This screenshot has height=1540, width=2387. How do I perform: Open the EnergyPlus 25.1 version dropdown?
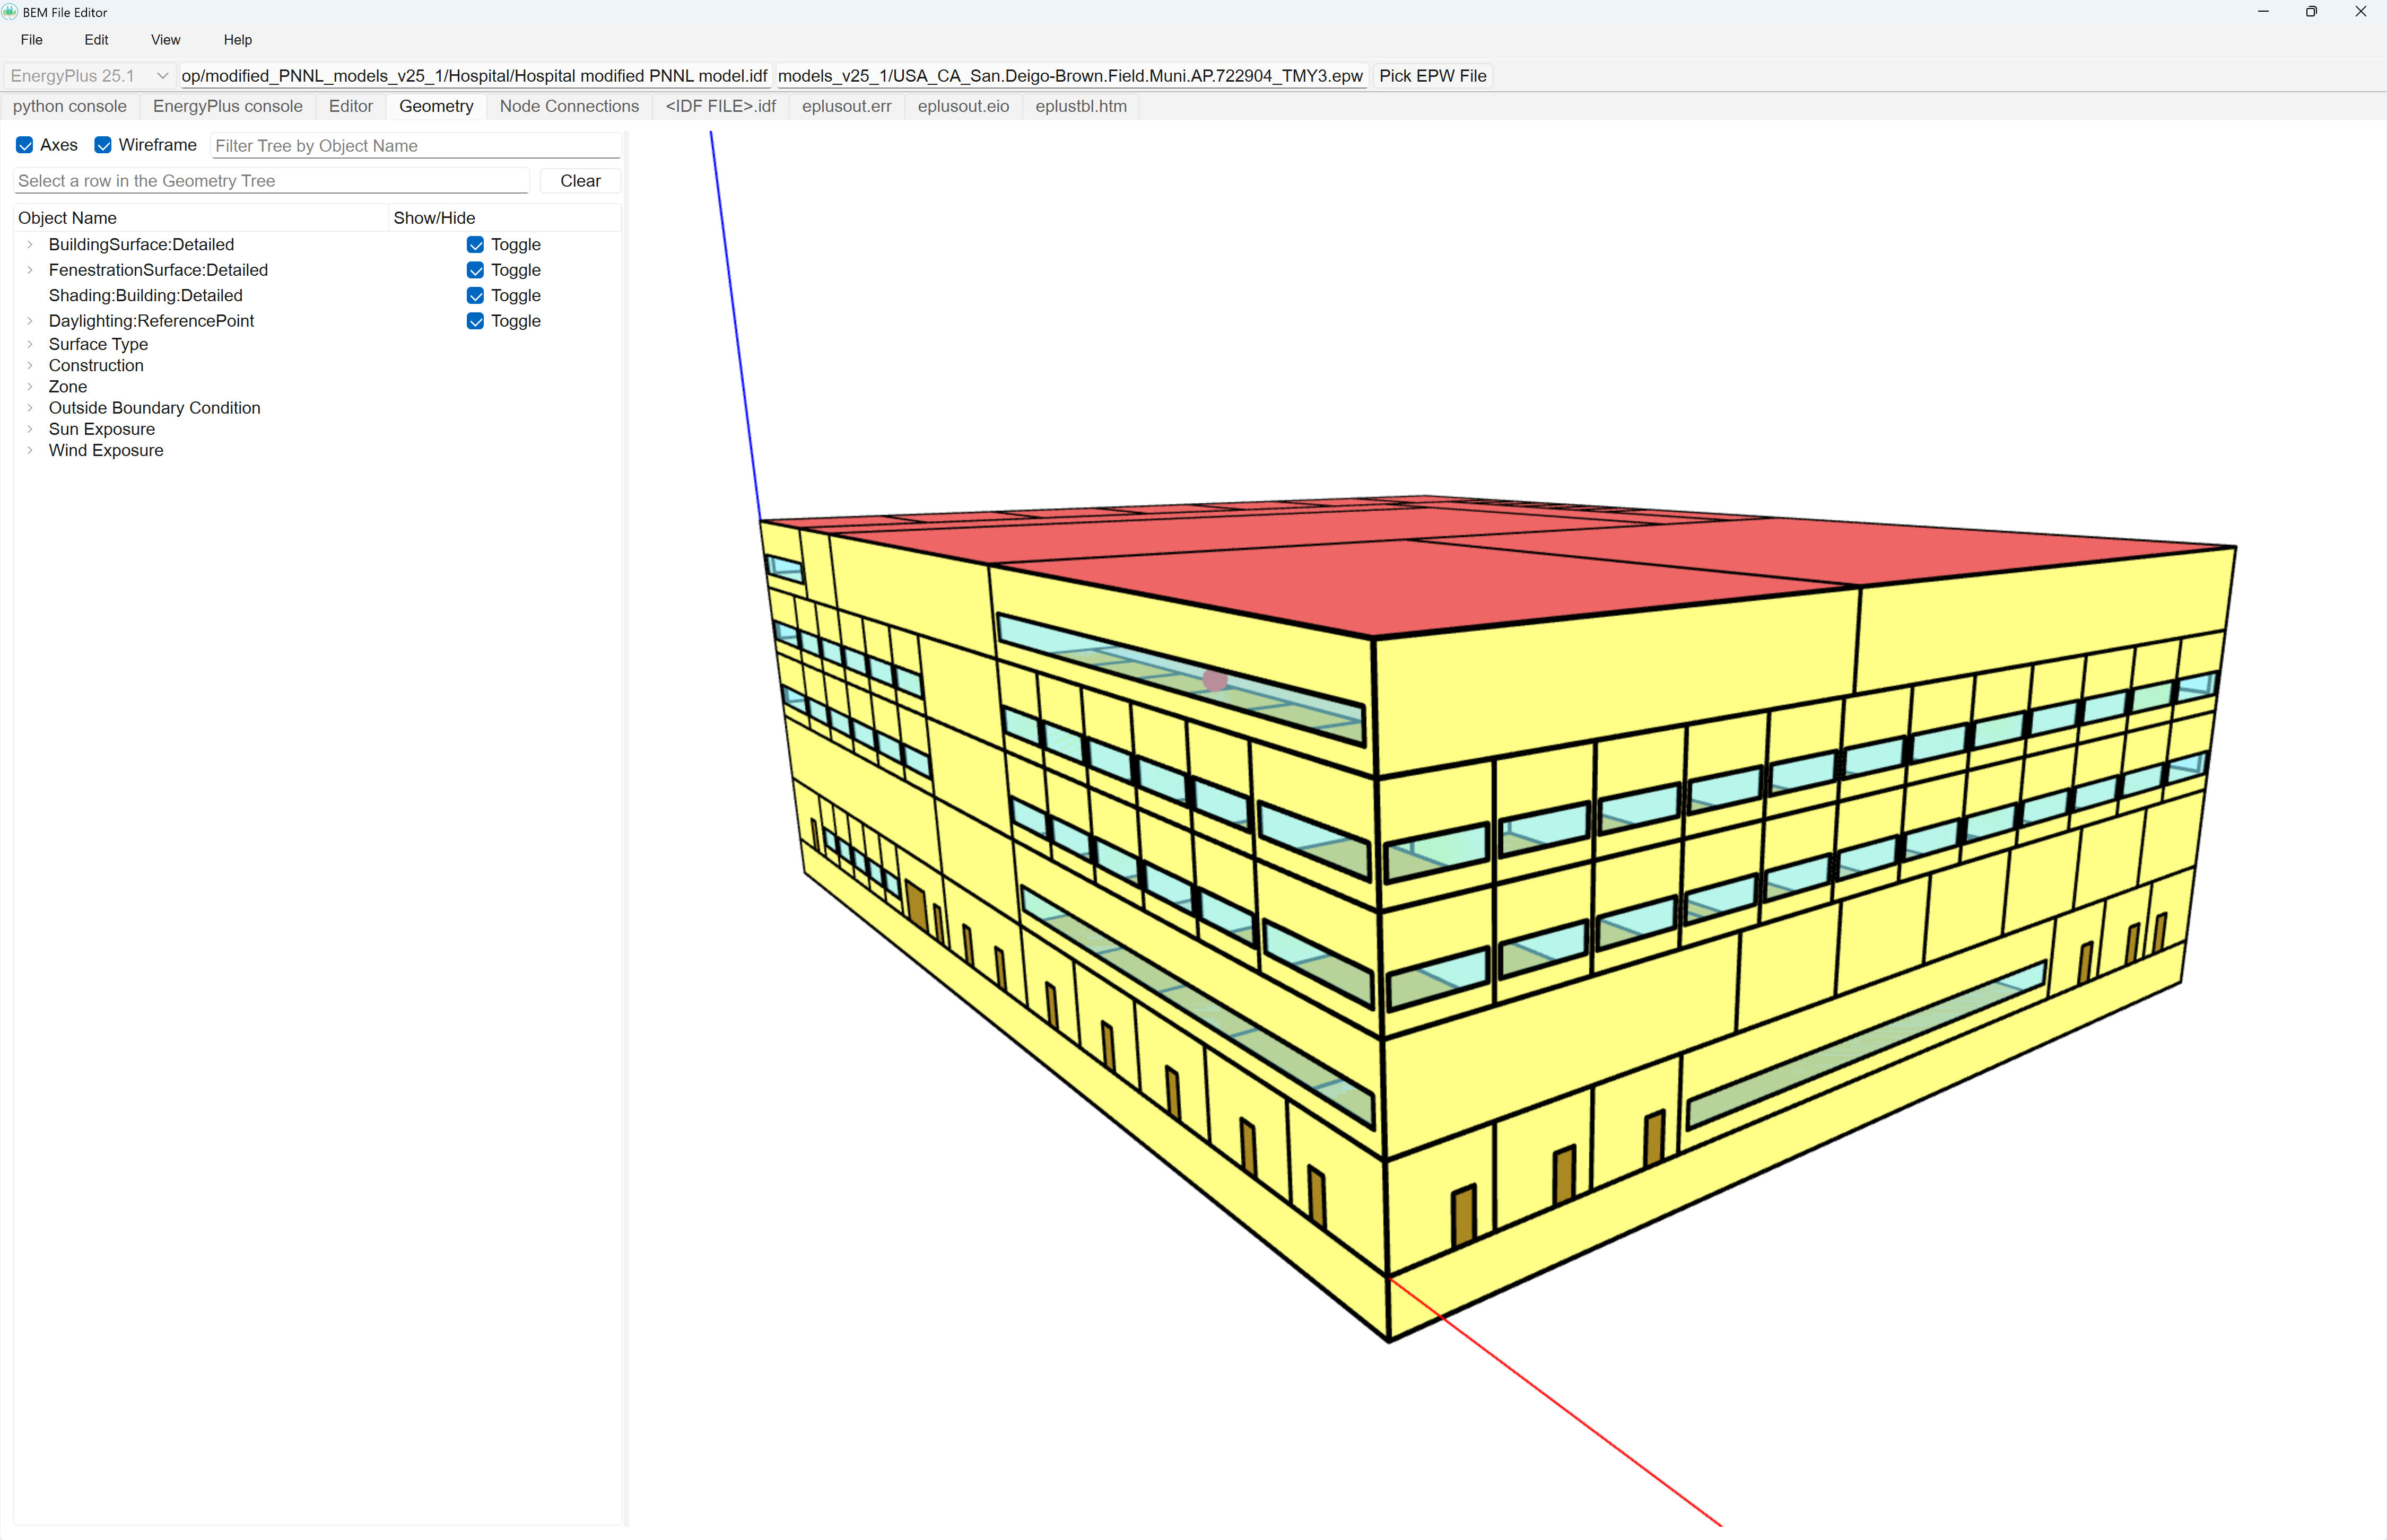89,76
